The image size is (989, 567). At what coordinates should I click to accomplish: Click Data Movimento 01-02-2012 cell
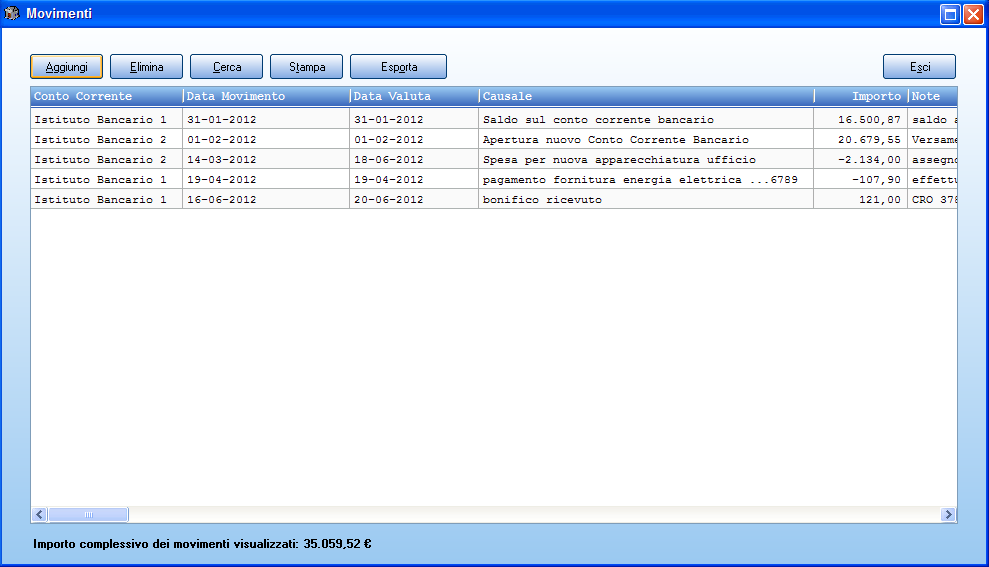[266, 139]
